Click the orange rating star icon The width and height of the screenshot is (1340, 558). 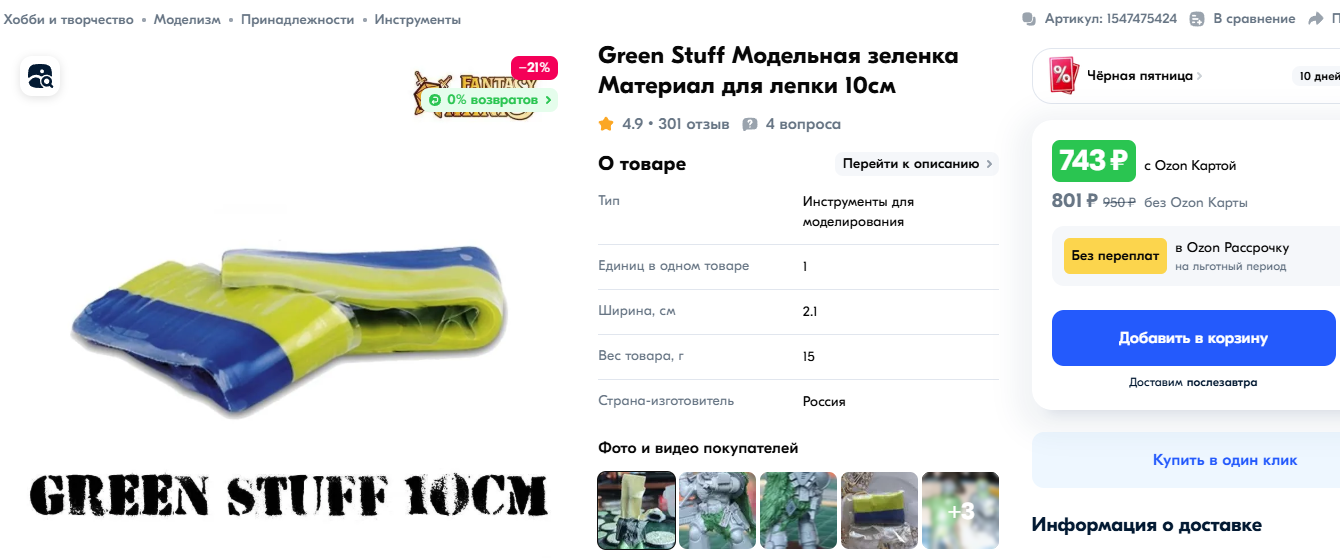[606, 124]
